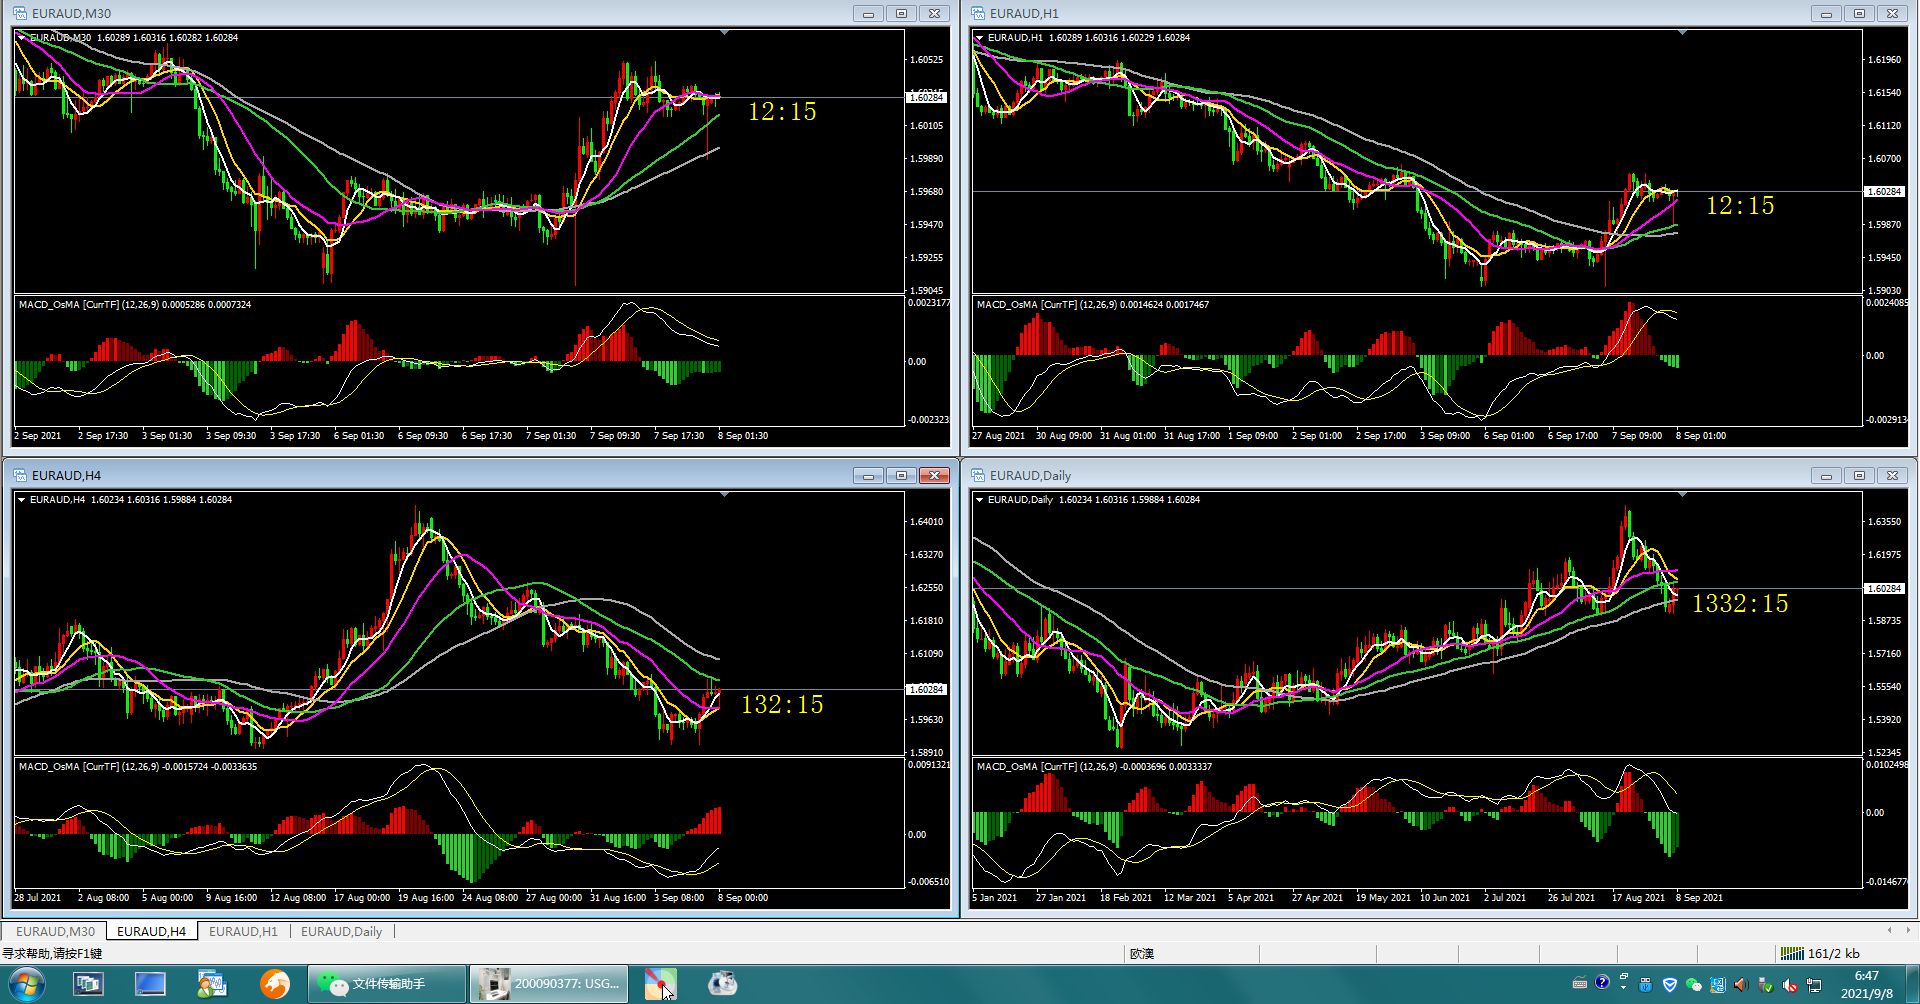Open the clock showing 6:47 2021/9/8
1920x1004 pixels.
[1866, 985]
